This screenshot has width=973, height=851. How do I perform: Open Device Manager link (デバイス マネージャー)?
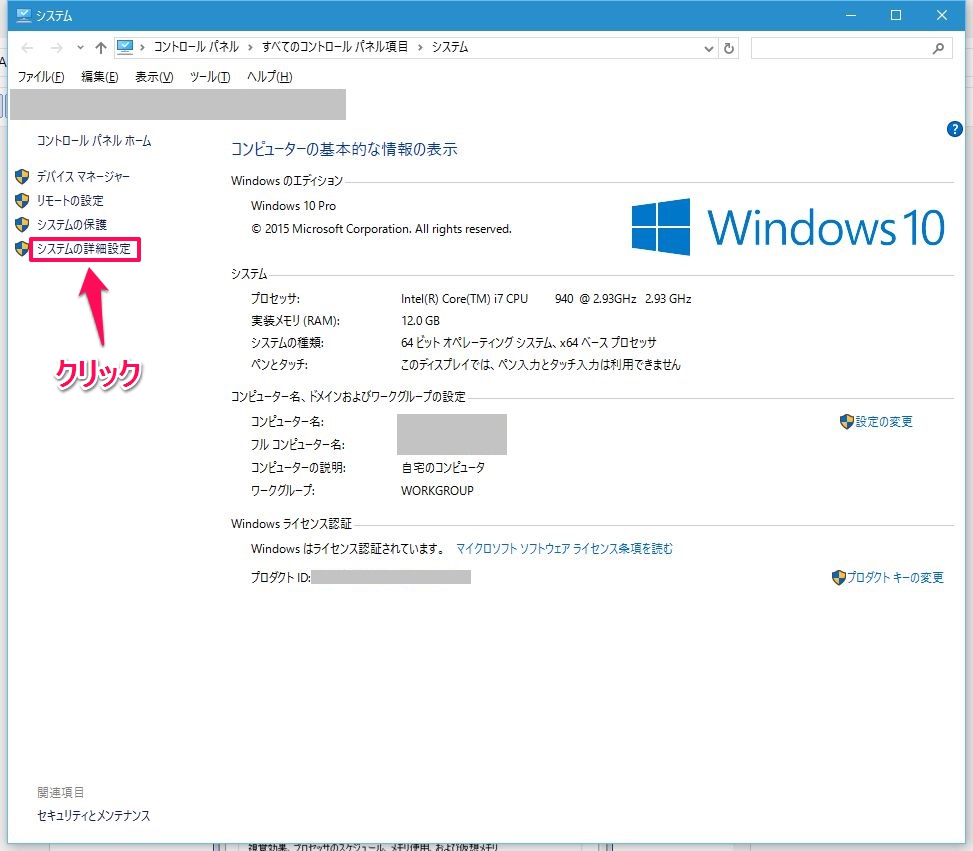83,177
